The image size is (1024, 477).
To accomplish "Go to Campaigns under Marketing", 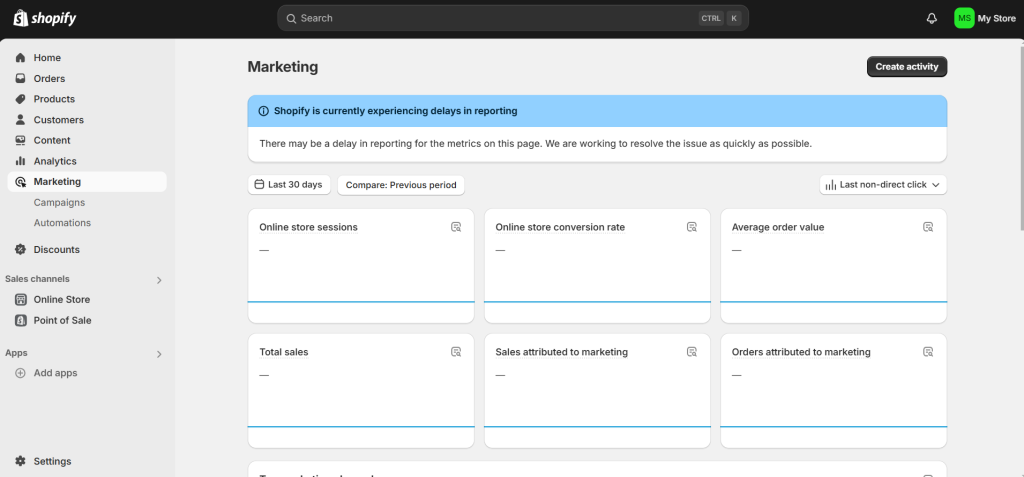I will tap(59, 202).
